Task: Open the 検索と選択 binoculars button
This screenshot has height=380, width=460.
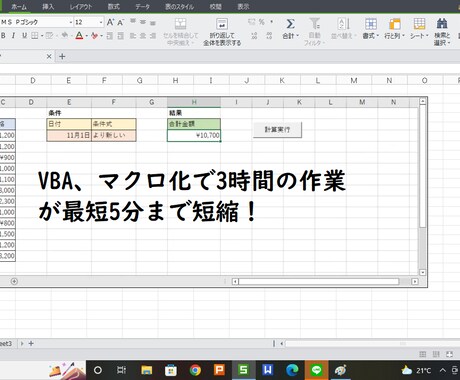Action: [442, 32]
